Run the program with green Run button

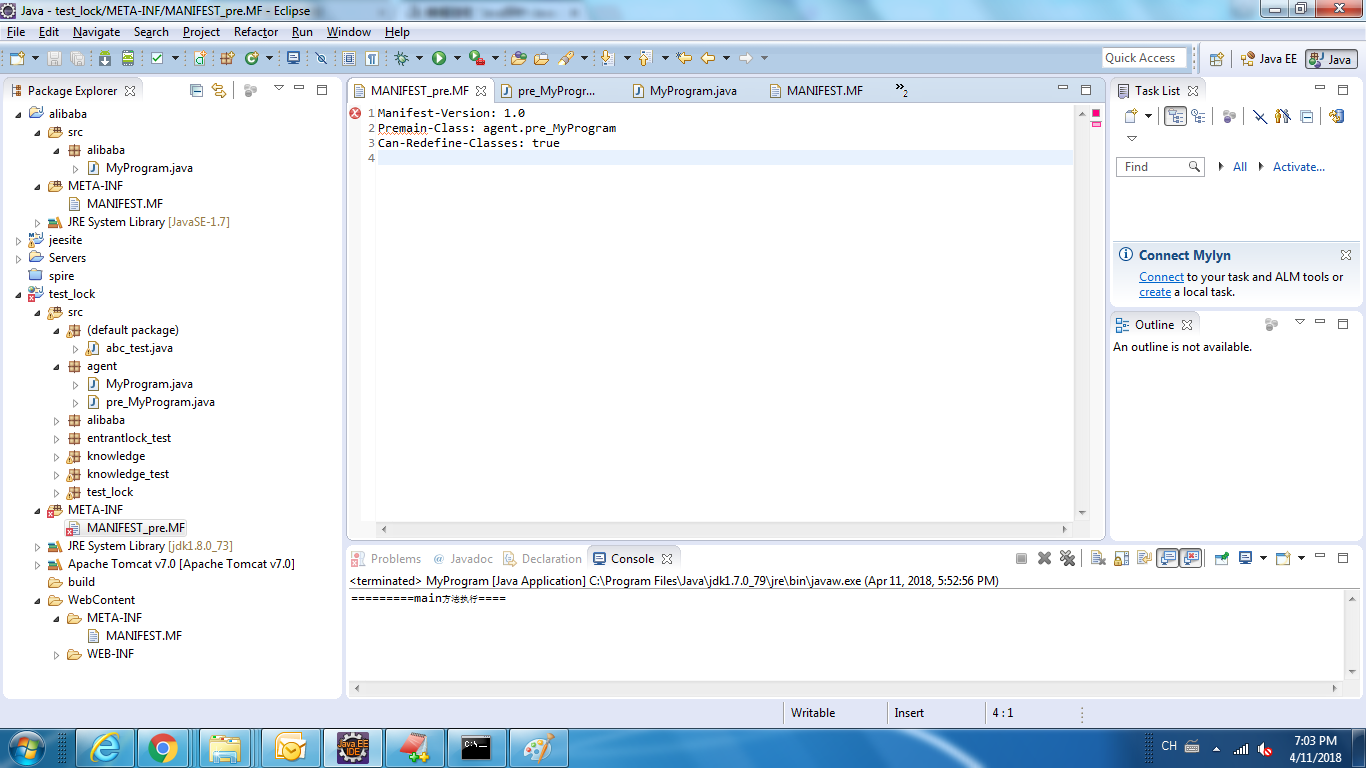(x=438, y=58)
